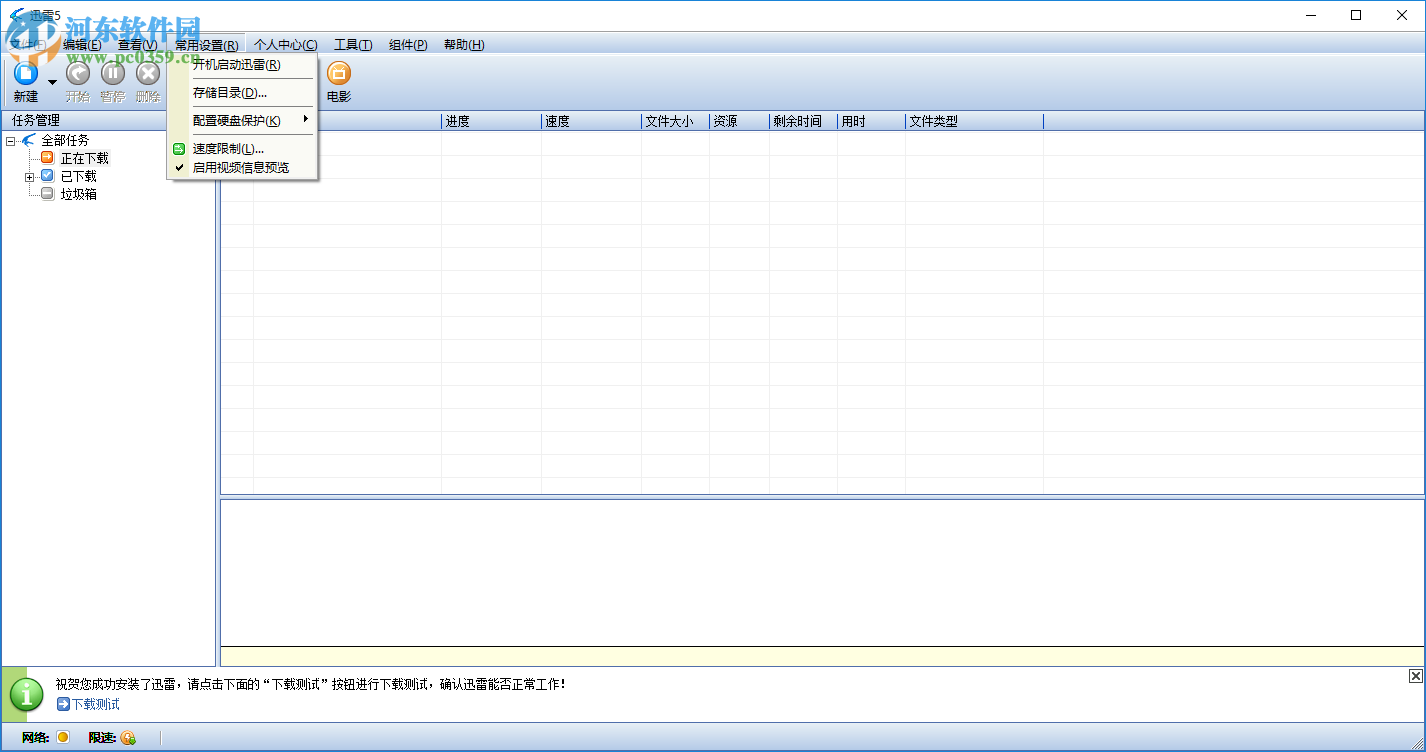Select the 垃圾箱 tree item
Screen dimensions: 1426x752
(79, 194)
